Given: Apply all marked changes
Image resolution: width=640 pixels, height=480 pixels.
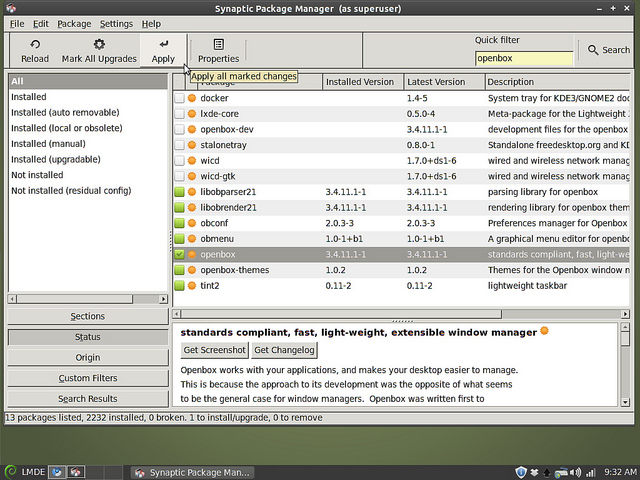Looking at the screenshot, I should 163,51.
